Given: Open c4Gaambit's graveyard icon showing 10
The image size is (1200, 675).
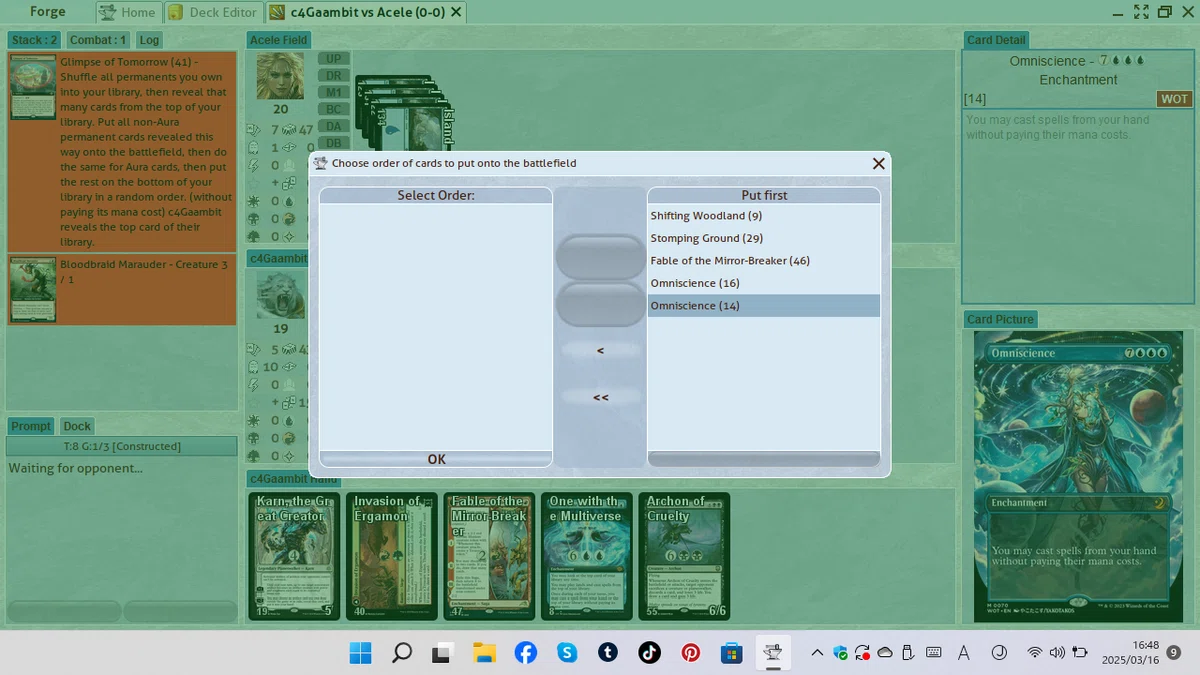Looking at the screenshot, I should [254, 367].
